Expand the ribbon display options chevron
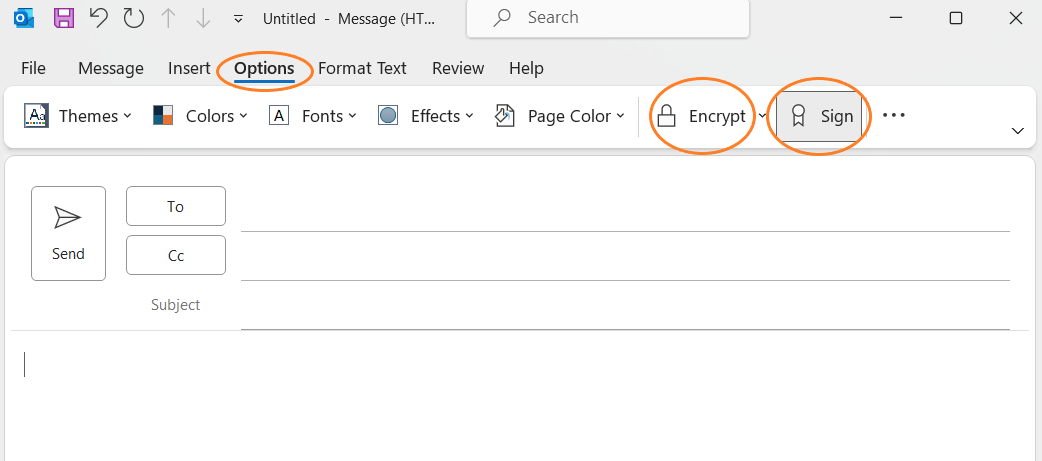The image size is (1042, 461). tap(1017, 131)
